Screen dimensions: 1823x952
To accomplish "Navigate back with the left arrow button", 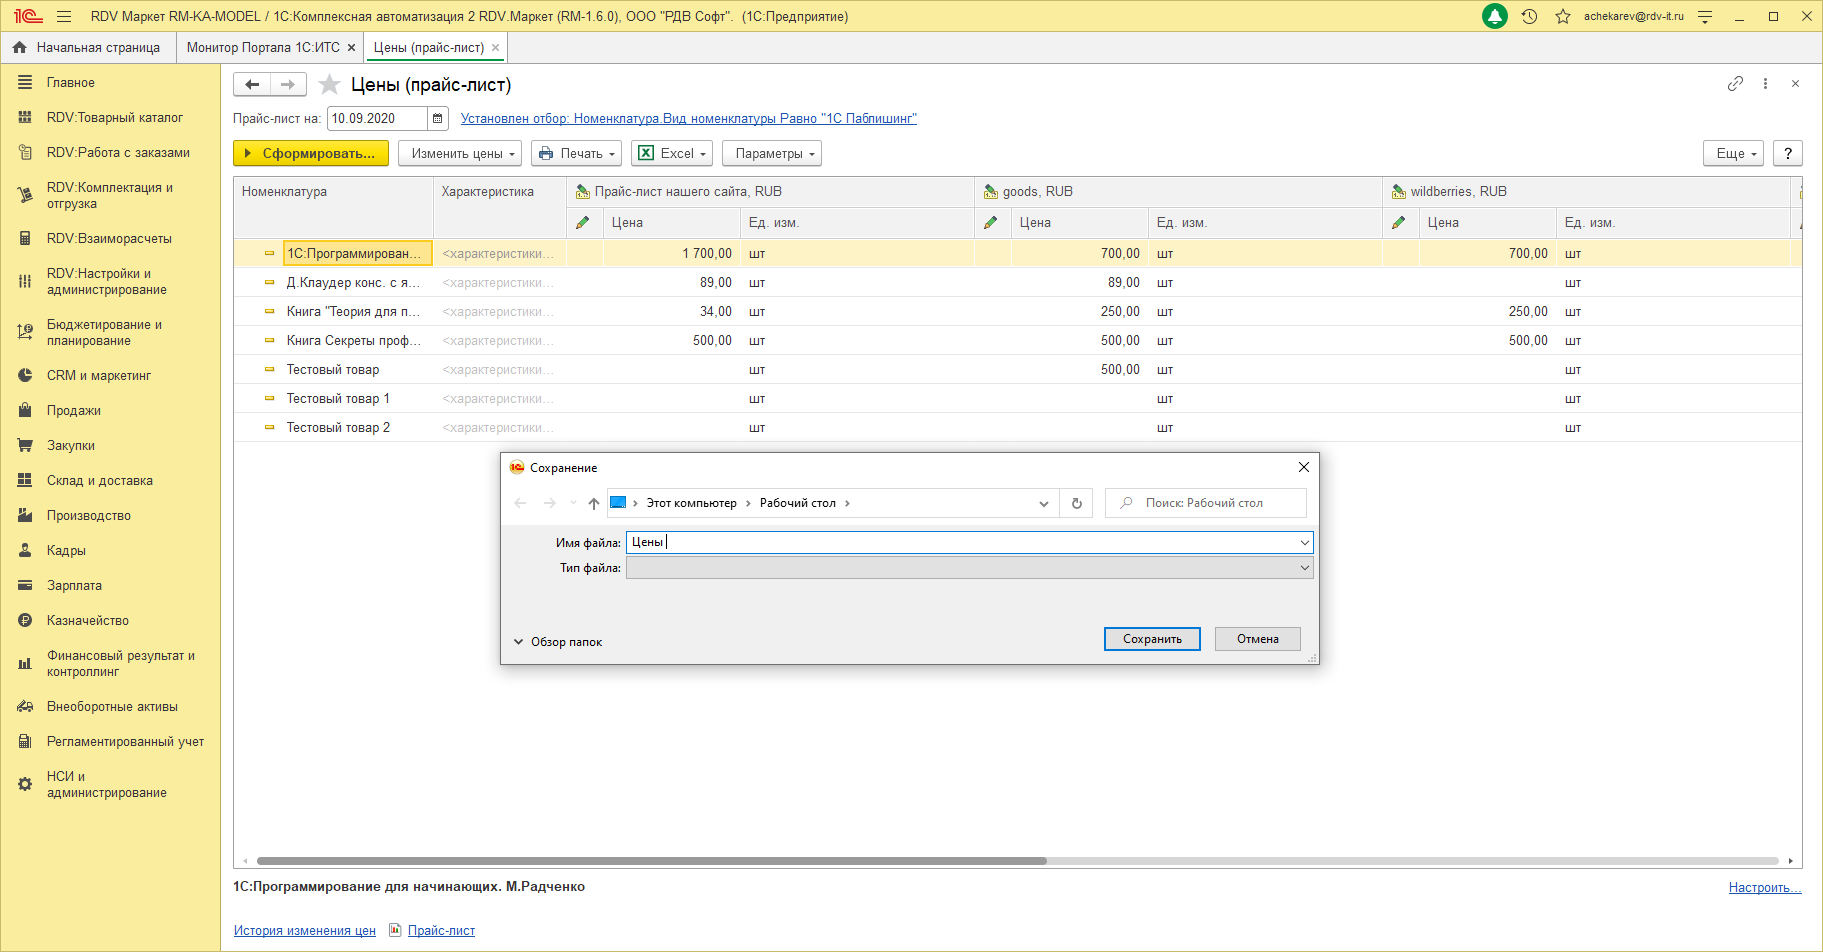I will tap(252, 85).
